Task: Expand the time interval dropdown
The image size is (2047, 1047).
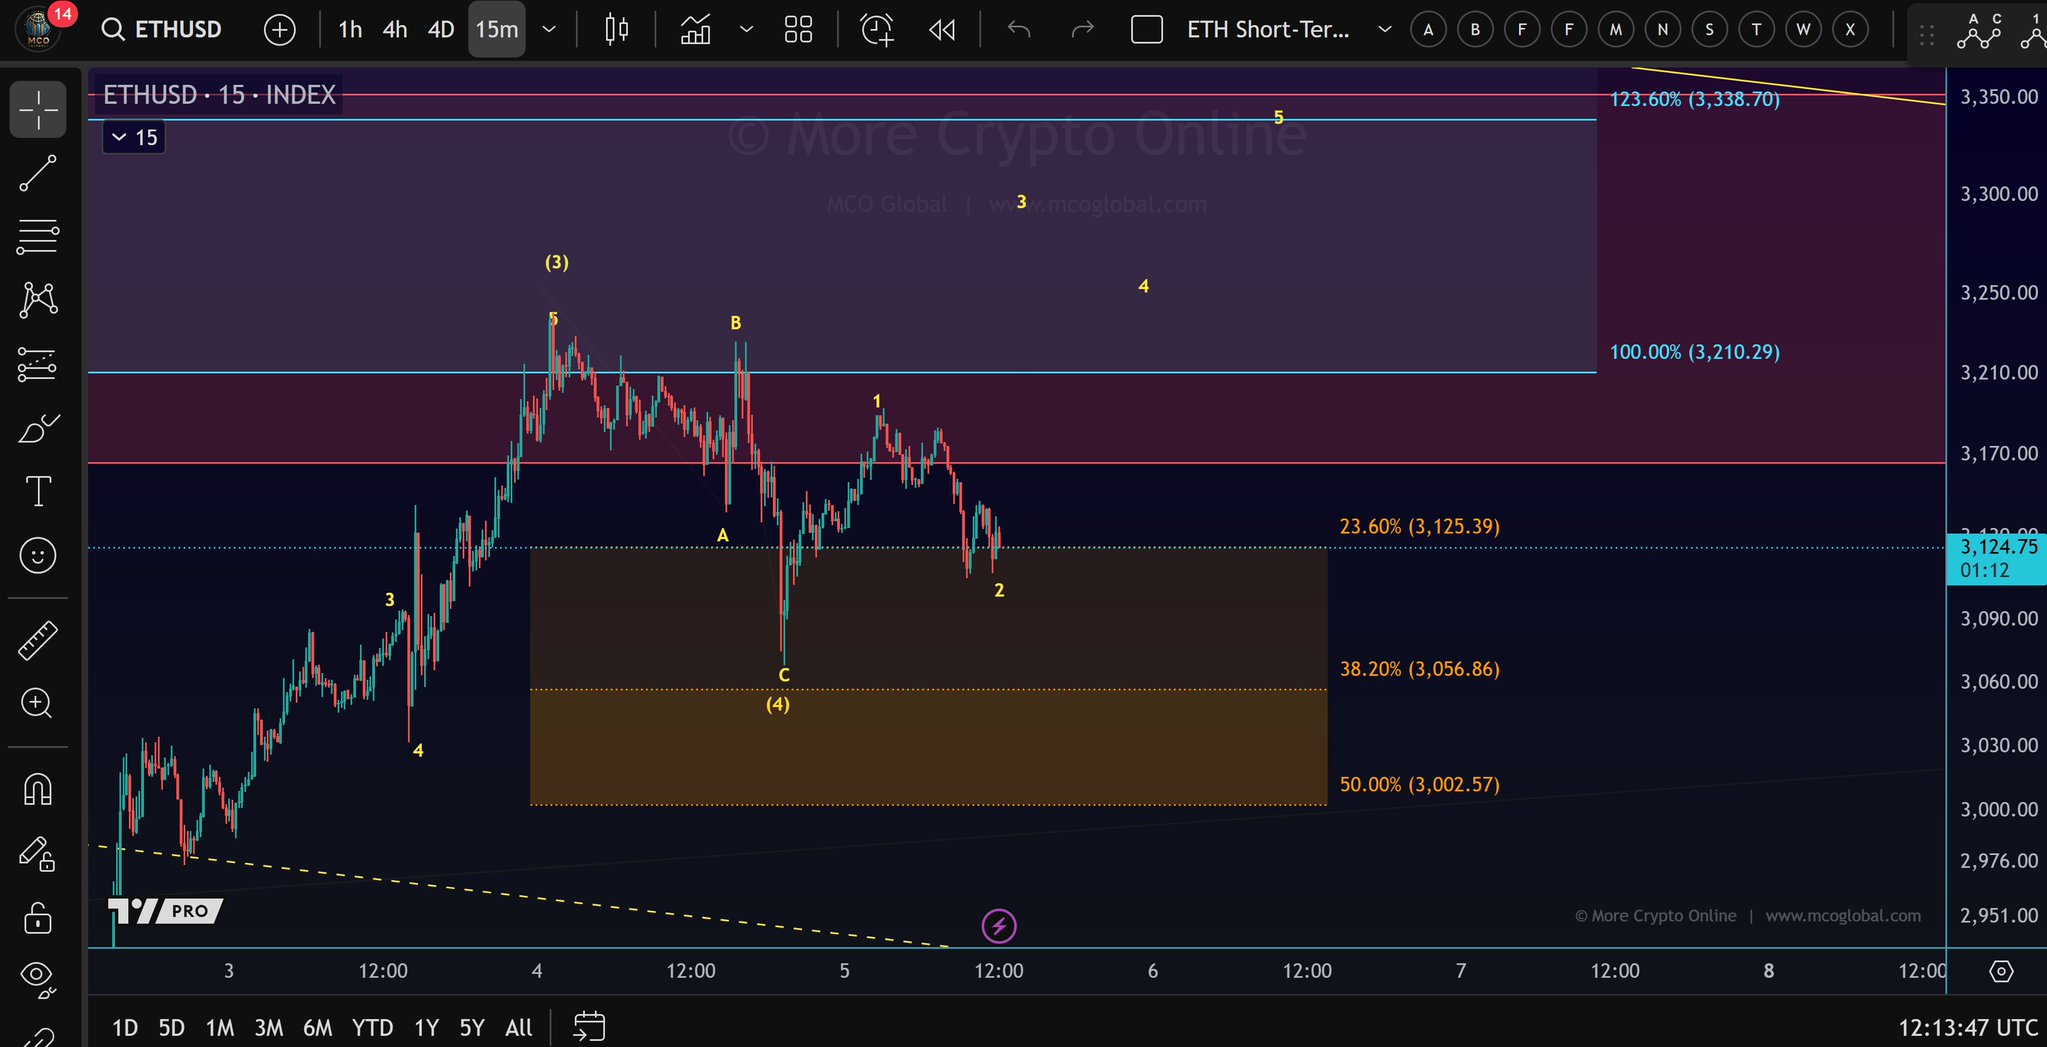Action: [x=549, y=30]
